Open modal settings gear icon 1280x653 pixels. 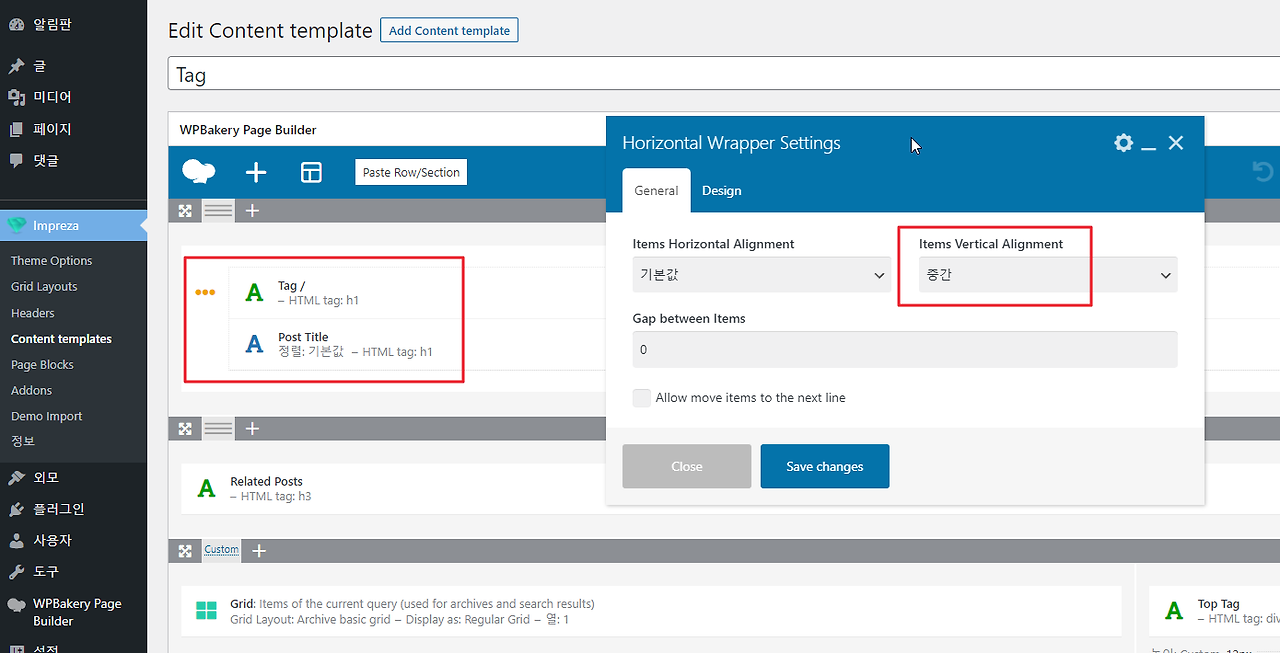pyautogui.click(x=1123, y=143)
